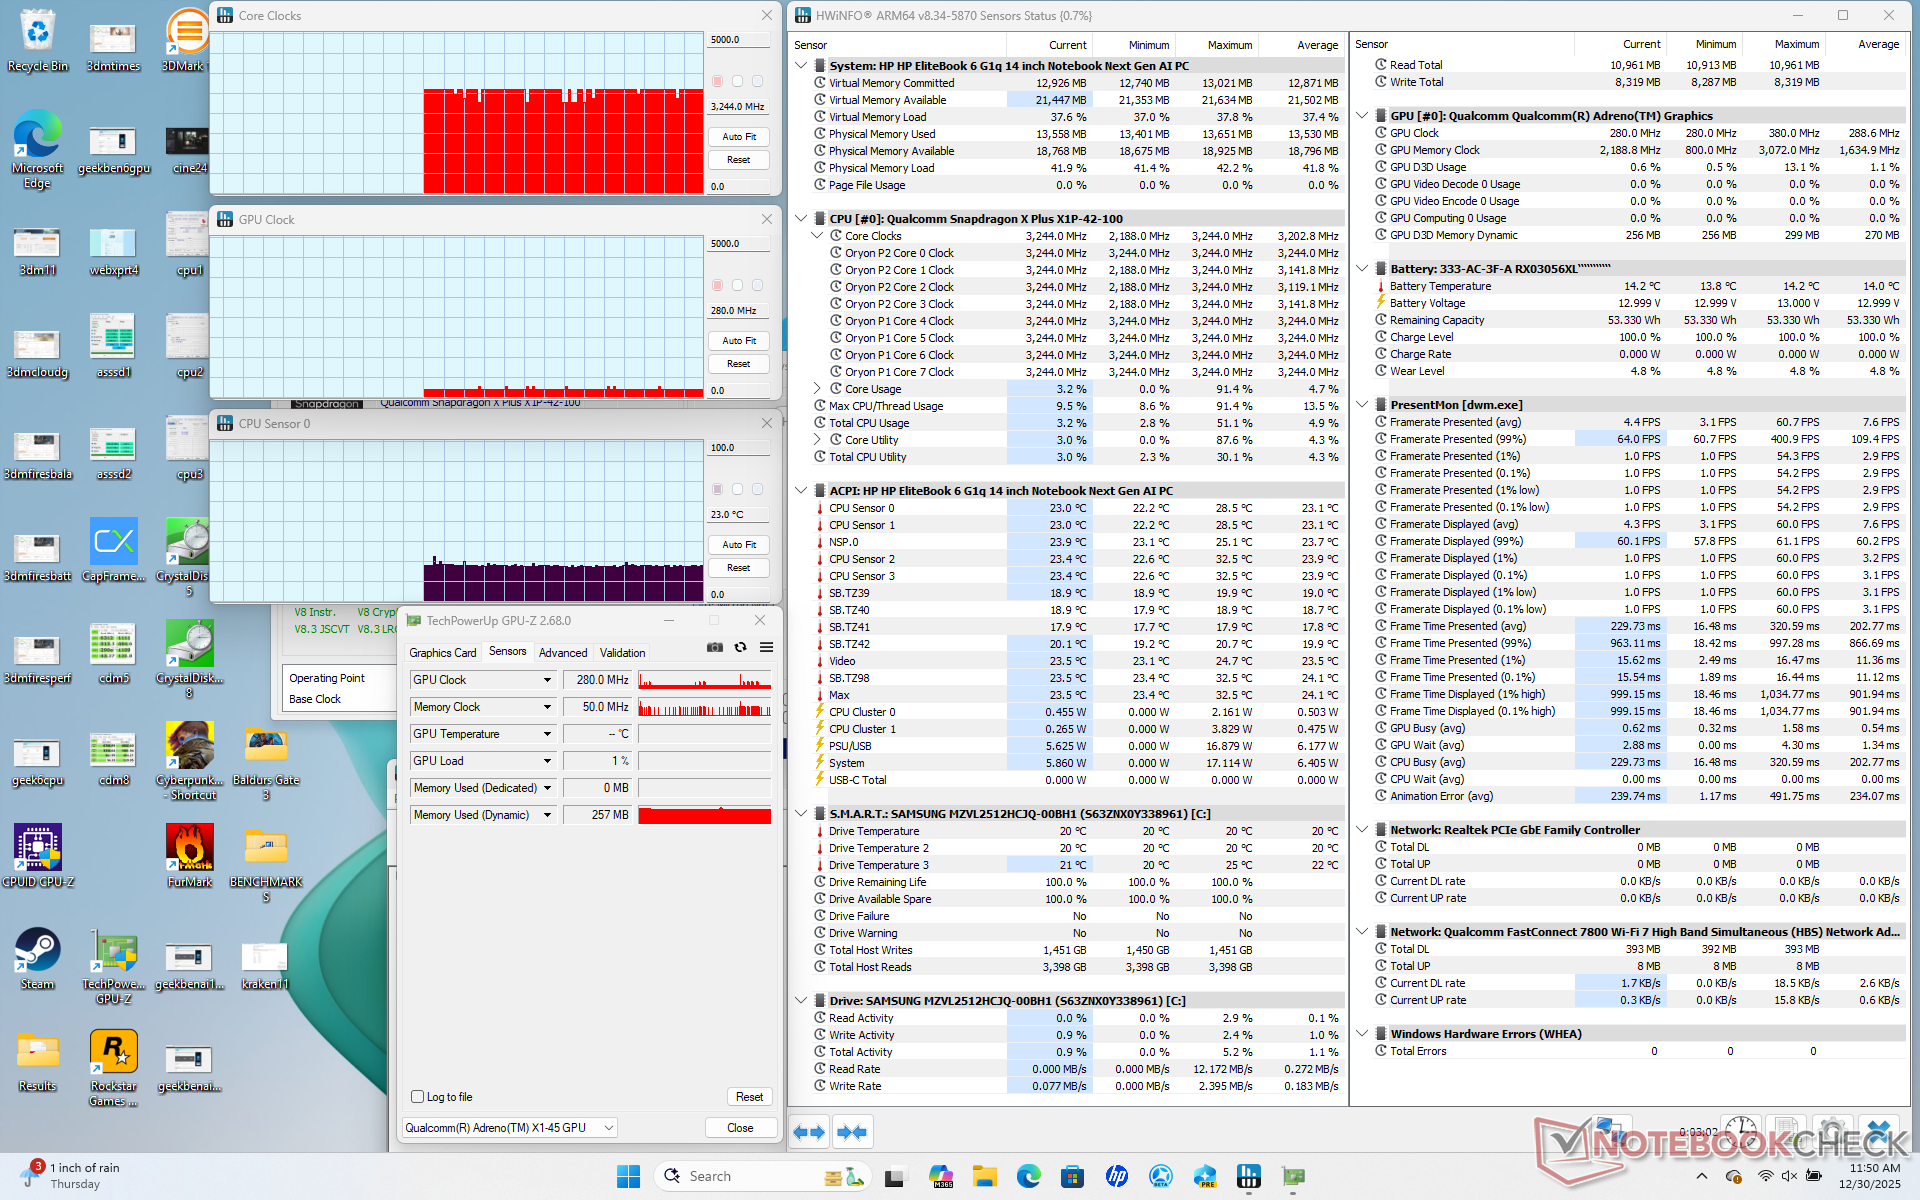Image resolution: width=1920 pixels, height=1200 pixels.
Task: Expand the Core Usage tree row
Action: tap(818, 389)
